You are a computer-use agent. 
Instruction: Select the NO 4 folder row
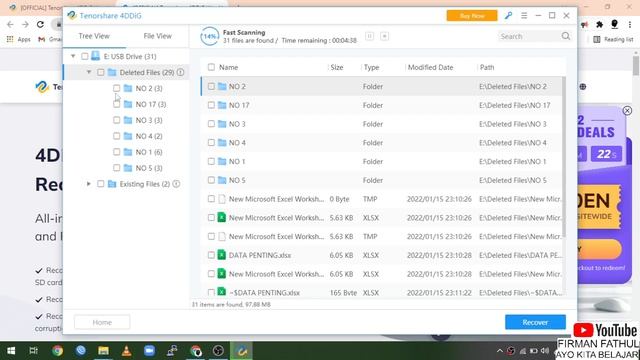[x=382, y=142]
